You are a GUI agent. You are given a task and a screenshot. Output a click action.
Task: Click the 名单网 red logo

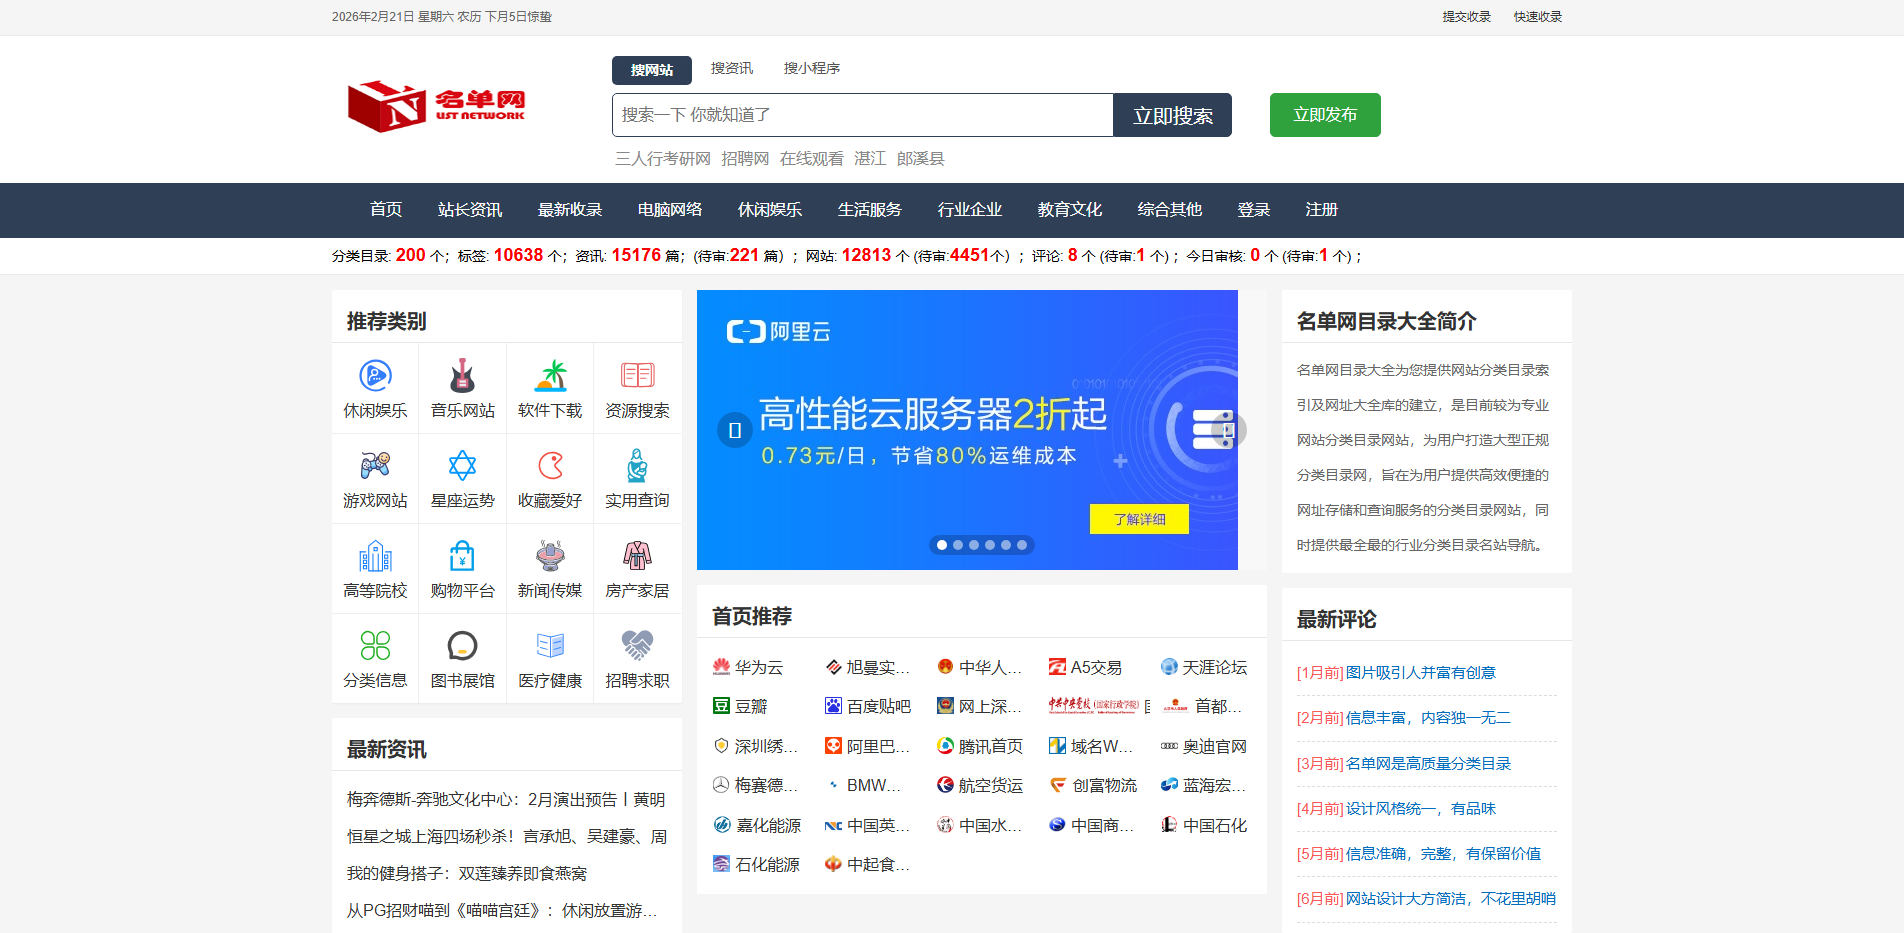coord(436,105)
